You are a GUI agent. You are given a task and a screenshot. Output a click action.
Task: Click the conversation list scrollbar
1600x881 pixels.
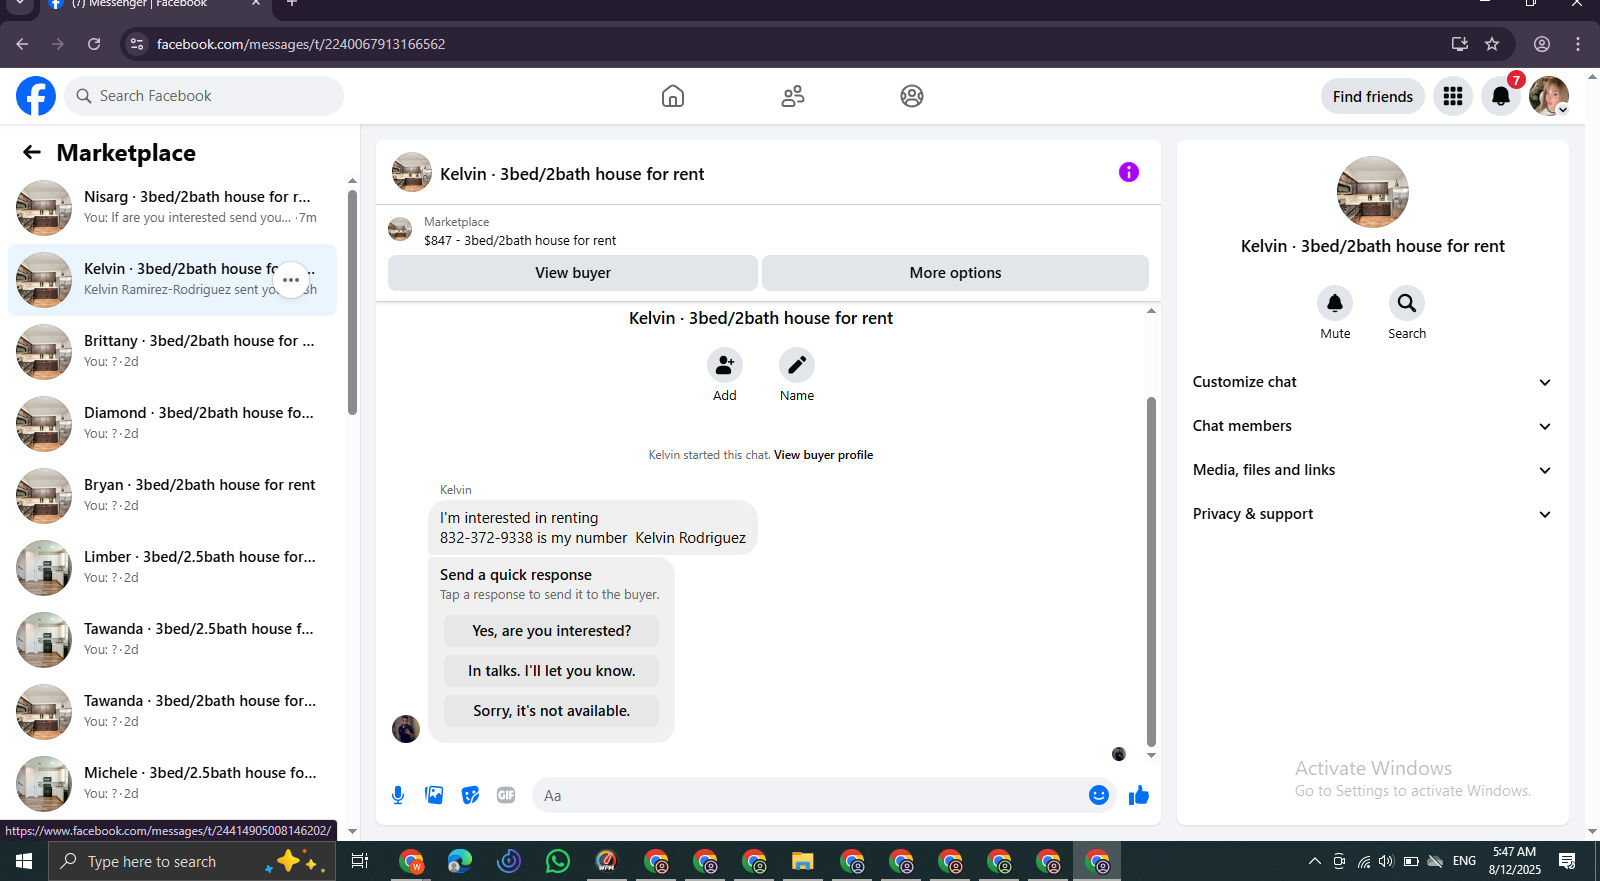[352, 302]
